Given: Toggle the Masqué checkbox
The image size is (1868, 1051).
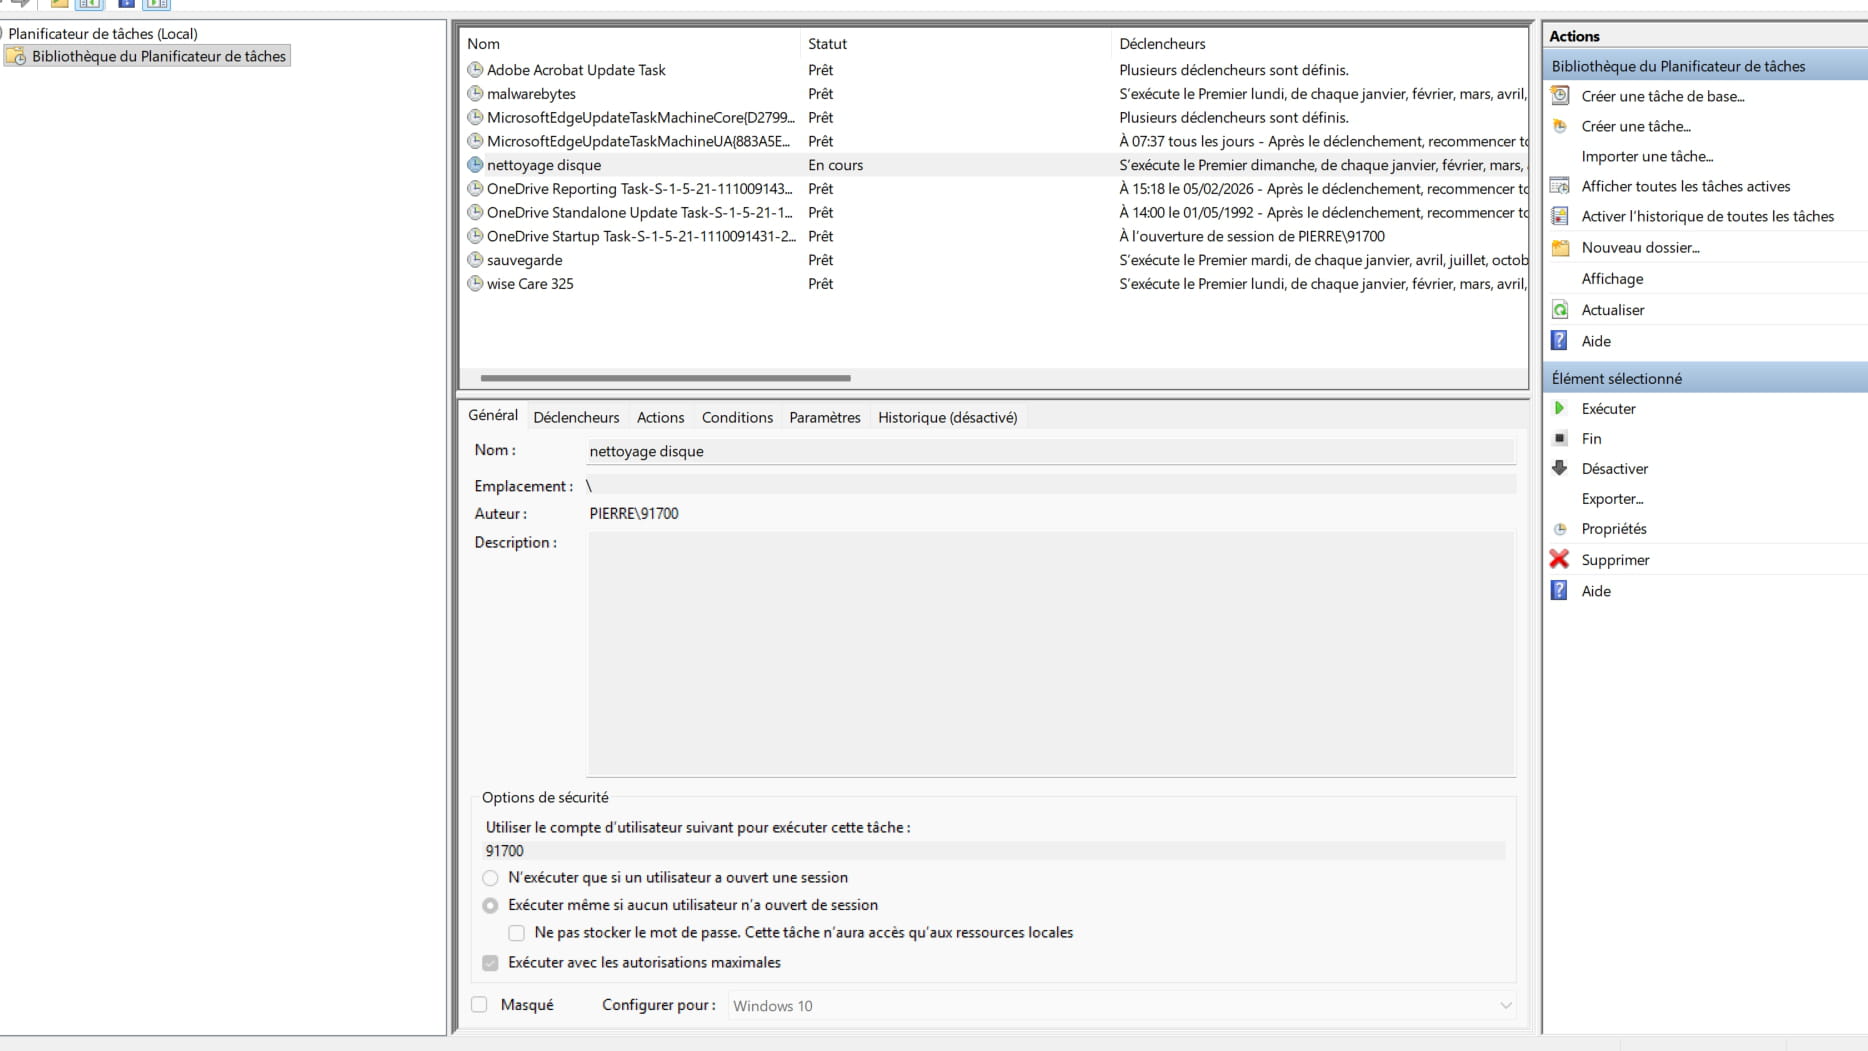Looking at the screenshot, I should click(x=479, y=1005).
